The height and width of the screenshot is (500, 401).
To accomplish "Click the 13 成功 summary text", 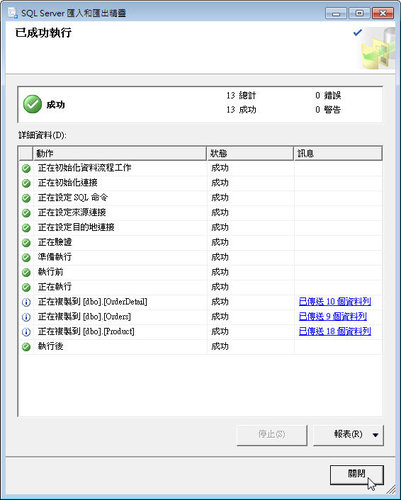I will (241, 110).
